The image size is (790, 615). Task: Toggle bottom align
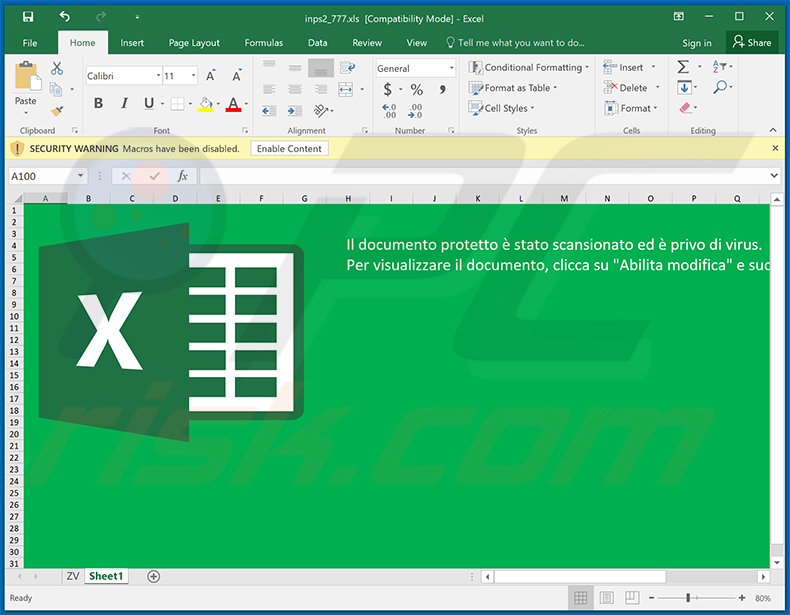point(321,68)
